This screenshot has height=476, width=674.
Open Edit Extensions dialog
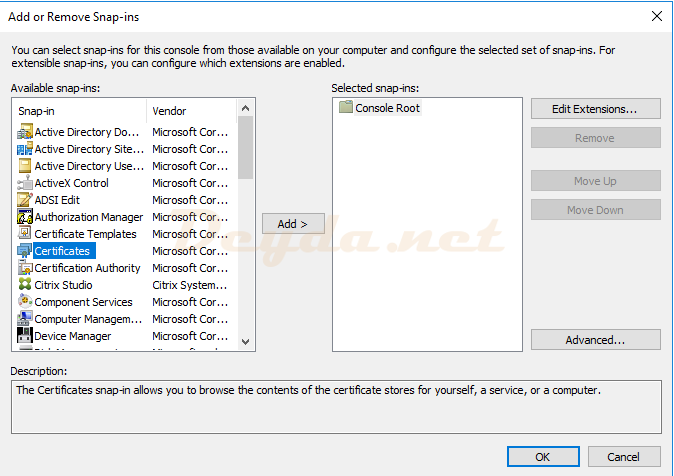(595, 108)
